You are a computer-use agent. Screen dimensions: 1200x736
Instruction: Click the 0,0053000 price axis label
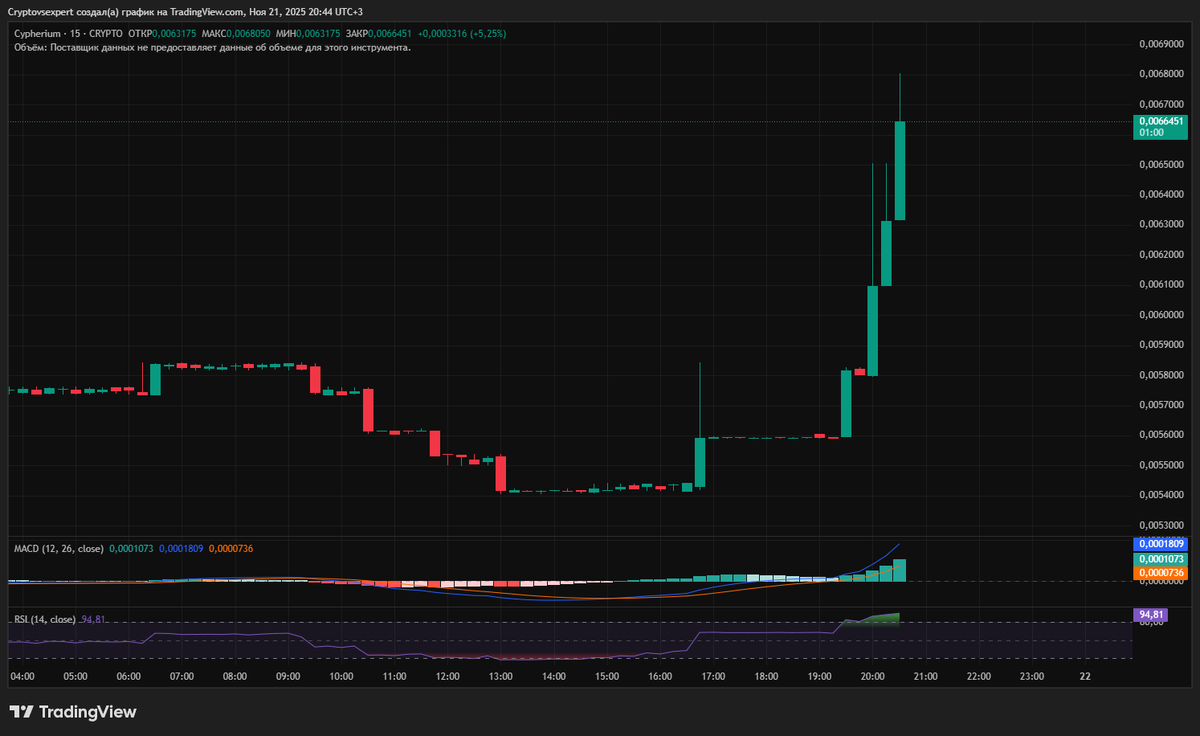click(x=1161, y=524)
